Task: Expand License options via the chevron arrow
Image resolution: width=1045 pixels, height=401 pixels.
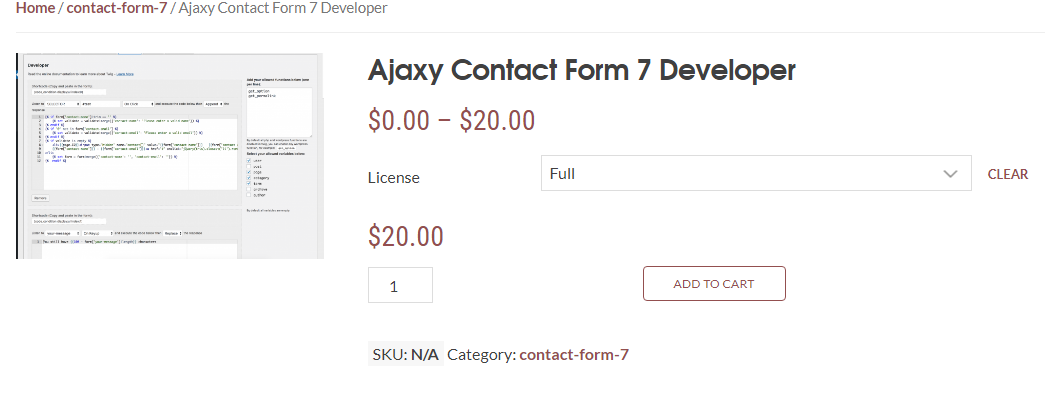Action: pos(950,174)
